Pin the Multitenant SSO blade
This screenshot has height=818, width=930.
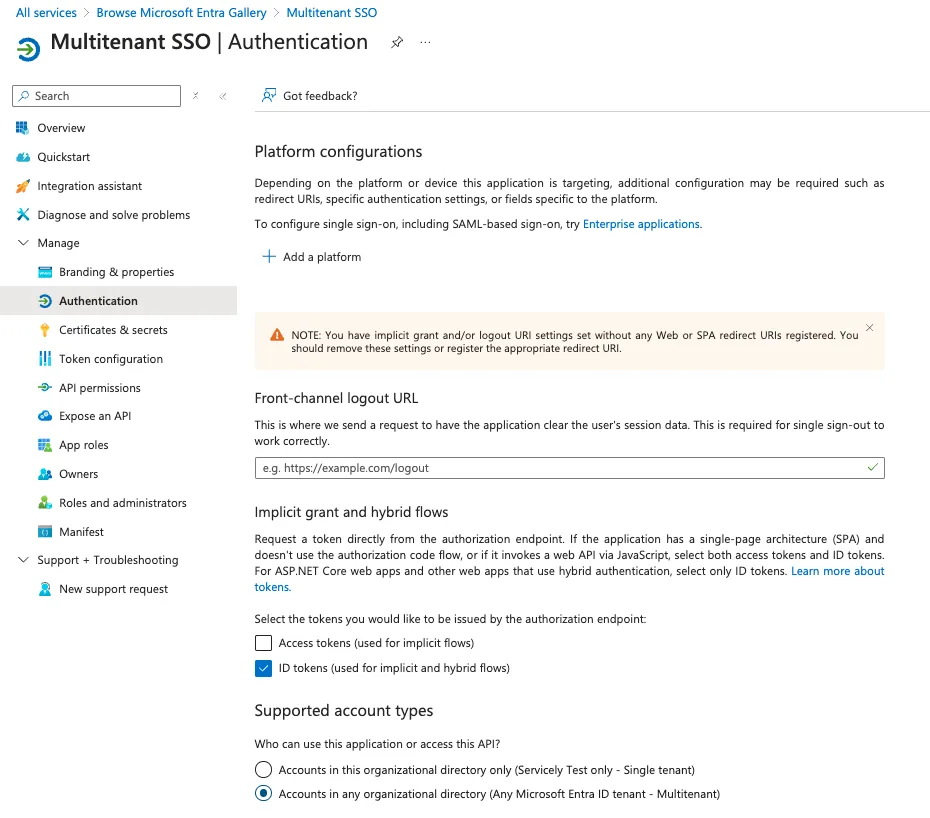click(x=397, y=42)
